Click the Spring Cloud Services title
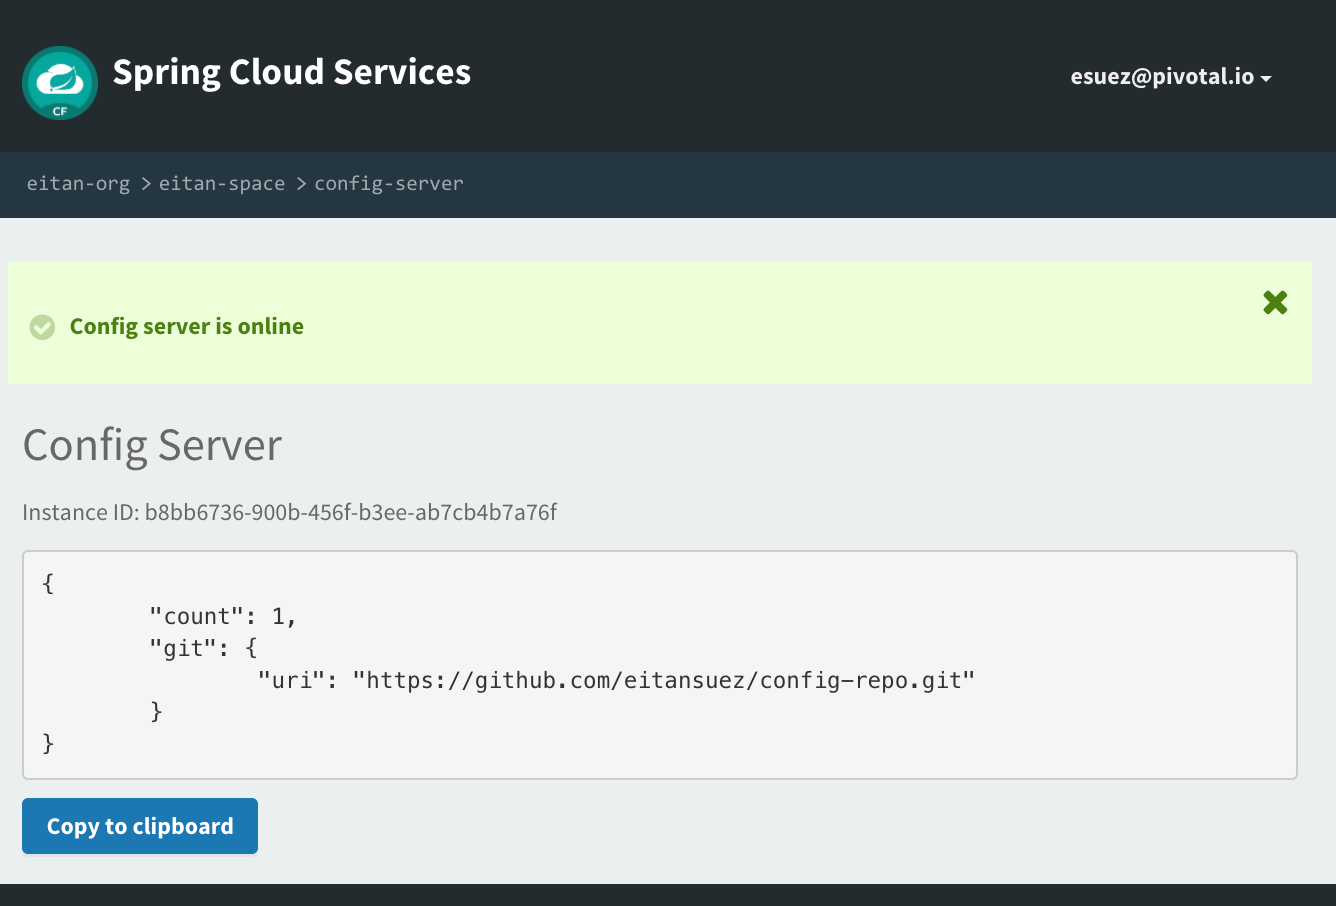The height and width of the screenshot is (906, 1336). (x=292, y=72)
